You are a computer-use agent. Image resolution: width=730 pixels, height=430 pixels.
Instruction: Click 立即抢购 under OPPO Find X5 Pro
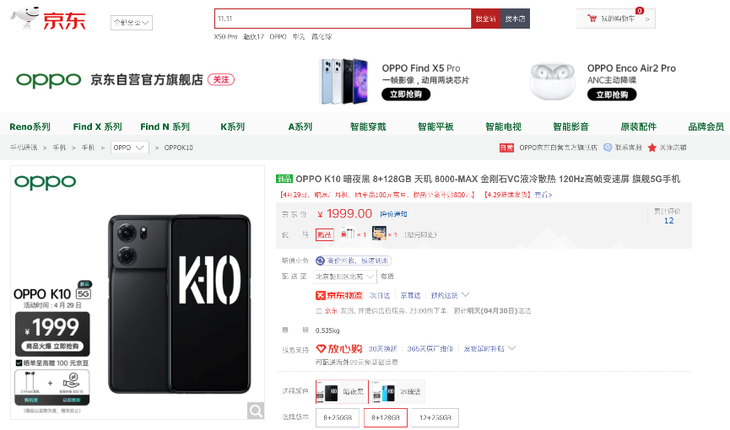(406, 94)
